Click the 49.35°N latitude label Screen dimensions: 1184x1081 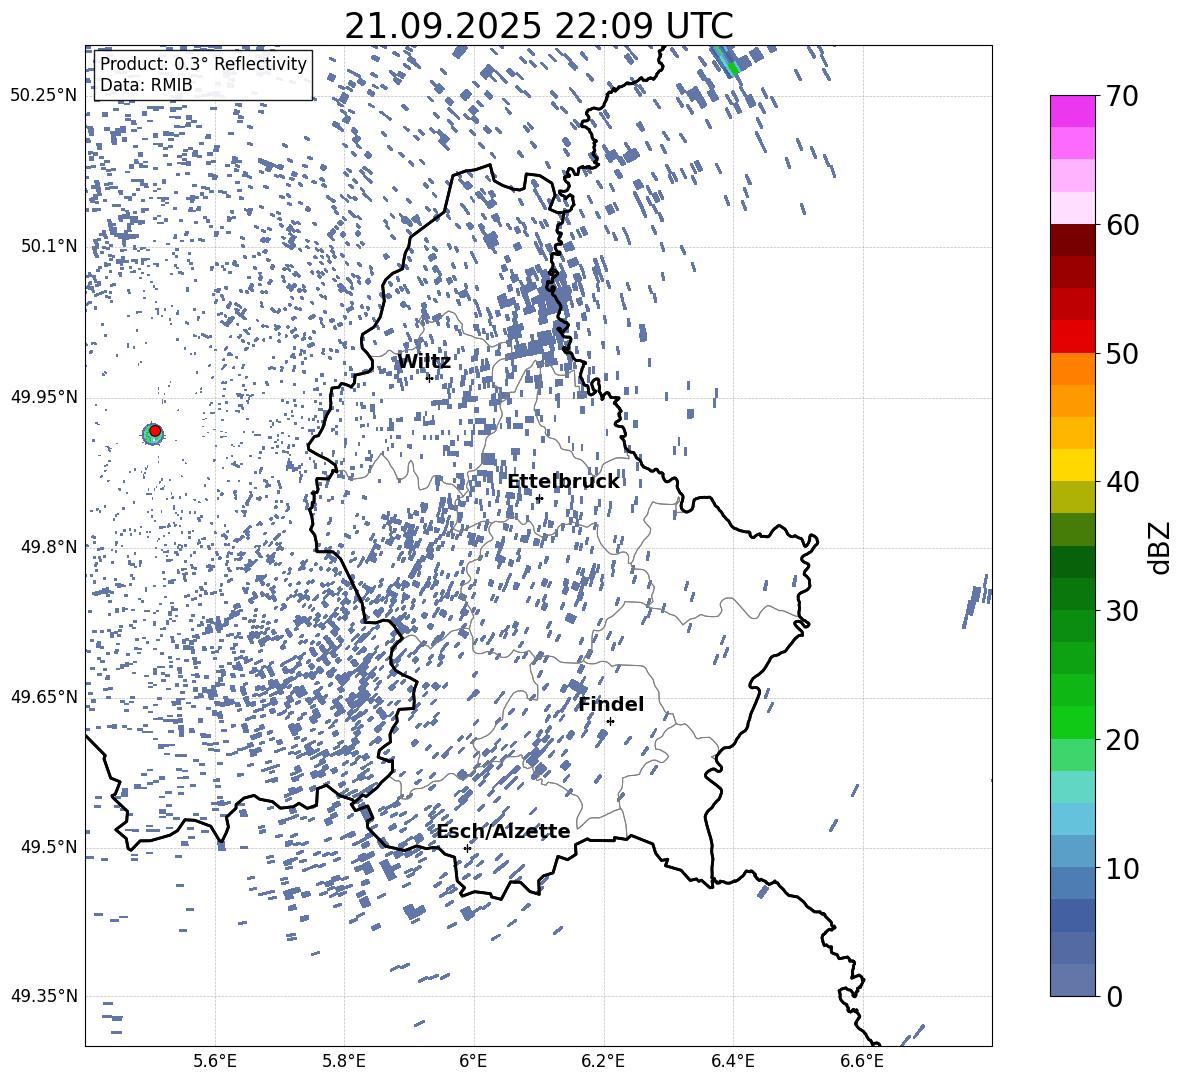[44, 996]
